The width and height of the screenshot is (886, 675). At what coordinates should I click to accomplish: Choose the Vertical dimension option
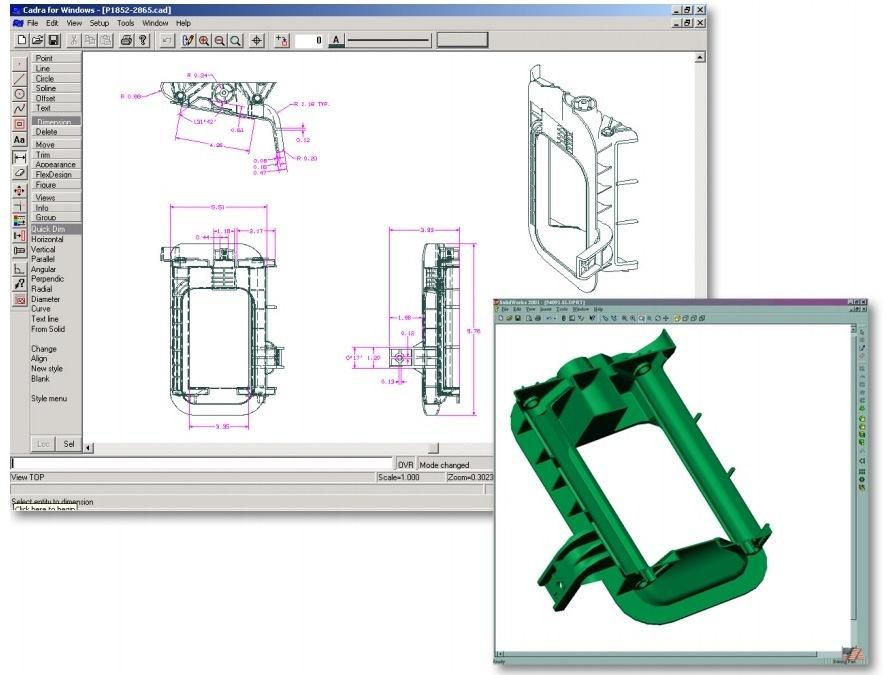[x=43, y=249]
